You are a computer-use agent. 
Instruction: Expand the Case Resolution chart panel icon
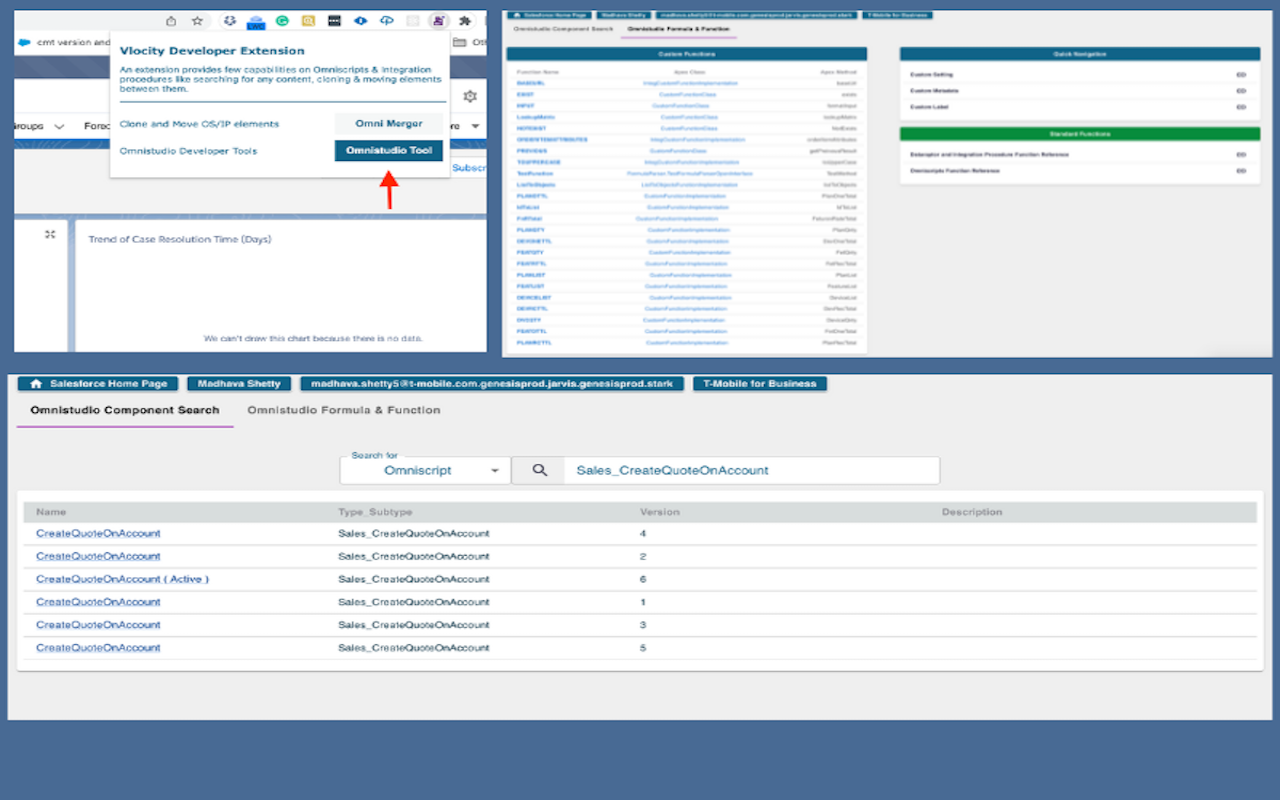pos(50,234)
